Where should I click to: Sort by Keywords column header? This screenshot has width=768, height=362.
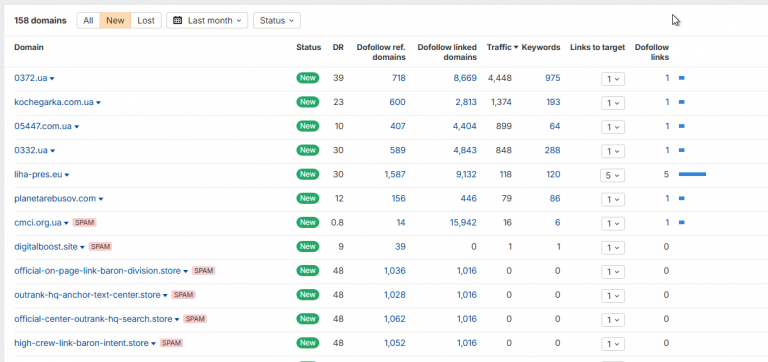pos(541,48)
